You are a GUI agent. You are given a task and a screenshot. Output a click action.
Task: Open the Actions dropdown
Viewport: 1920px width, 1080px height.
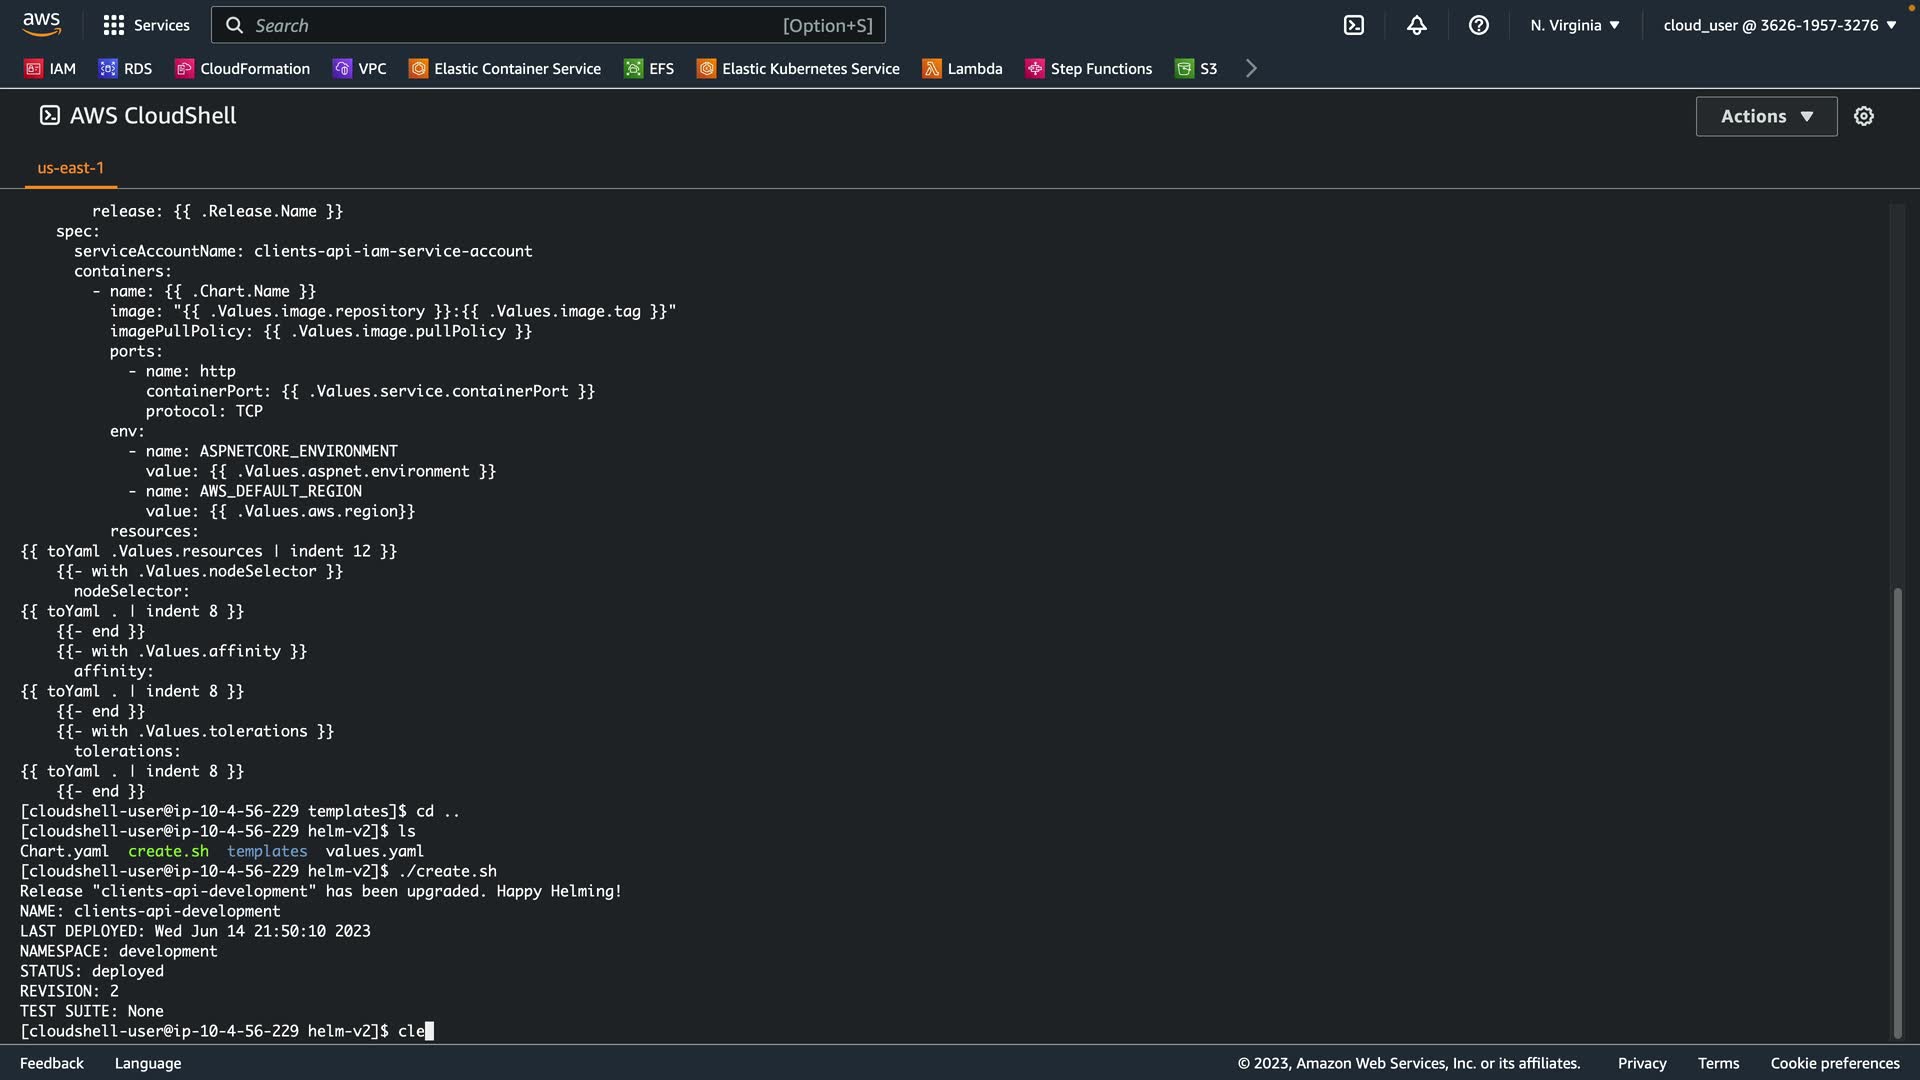[x=1766, y=116]
